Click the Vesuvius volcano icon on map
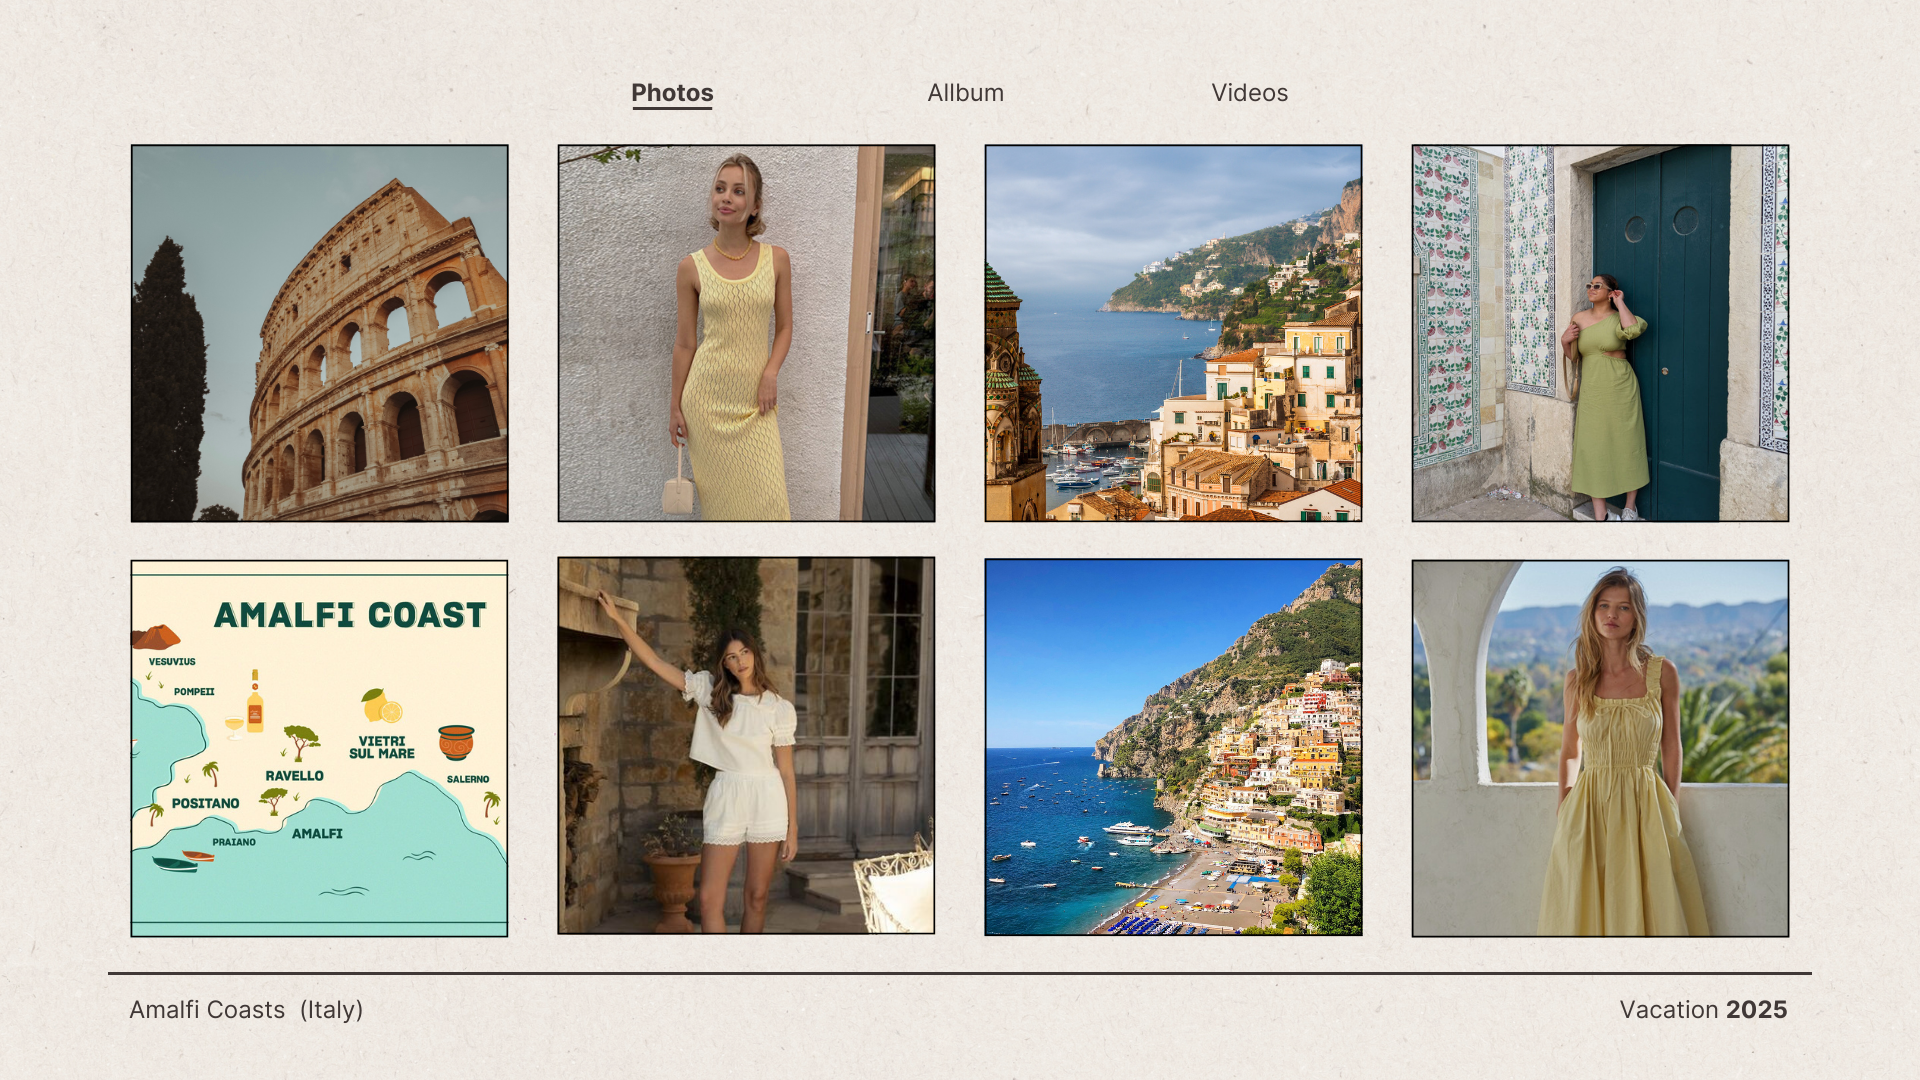Image resolution: width=1920 pixels, height=1080 pixels. pyautogui.click(x=156, y=637)
